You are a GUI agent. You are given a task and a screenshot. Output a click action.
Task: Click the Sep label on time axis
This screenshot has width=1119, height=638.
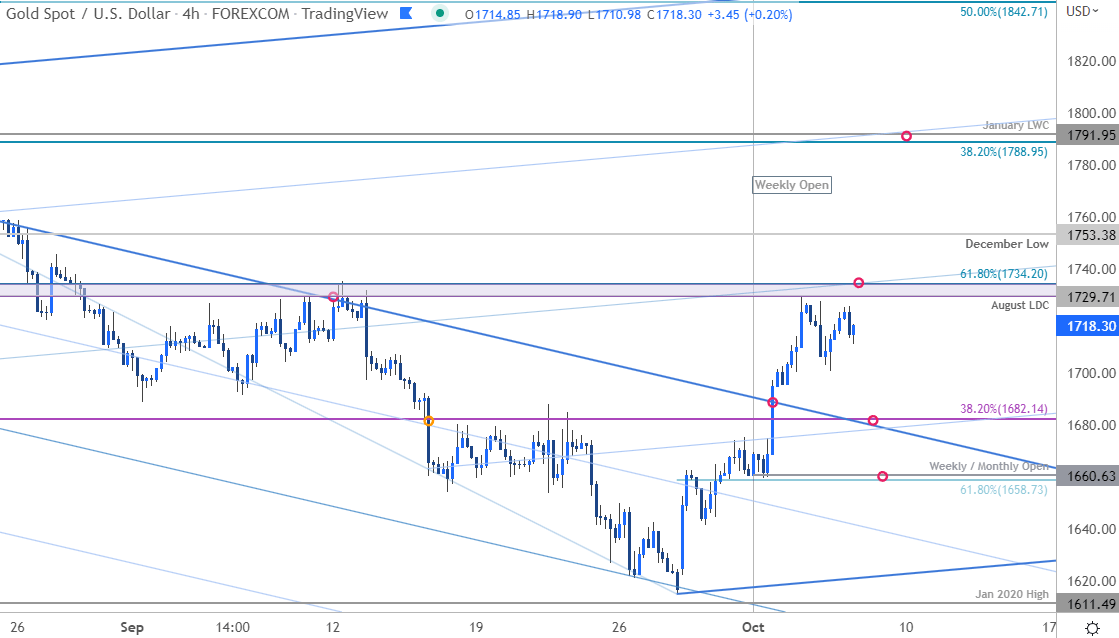[x=132, y=627]
